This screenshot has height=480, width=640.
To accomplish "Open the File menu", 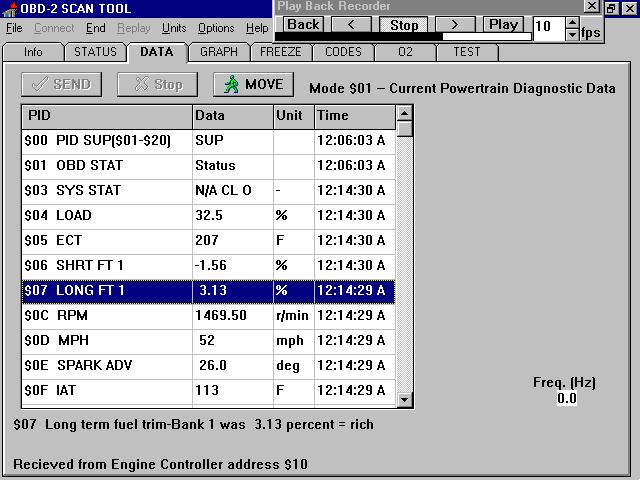I will (x=14, y=28).
